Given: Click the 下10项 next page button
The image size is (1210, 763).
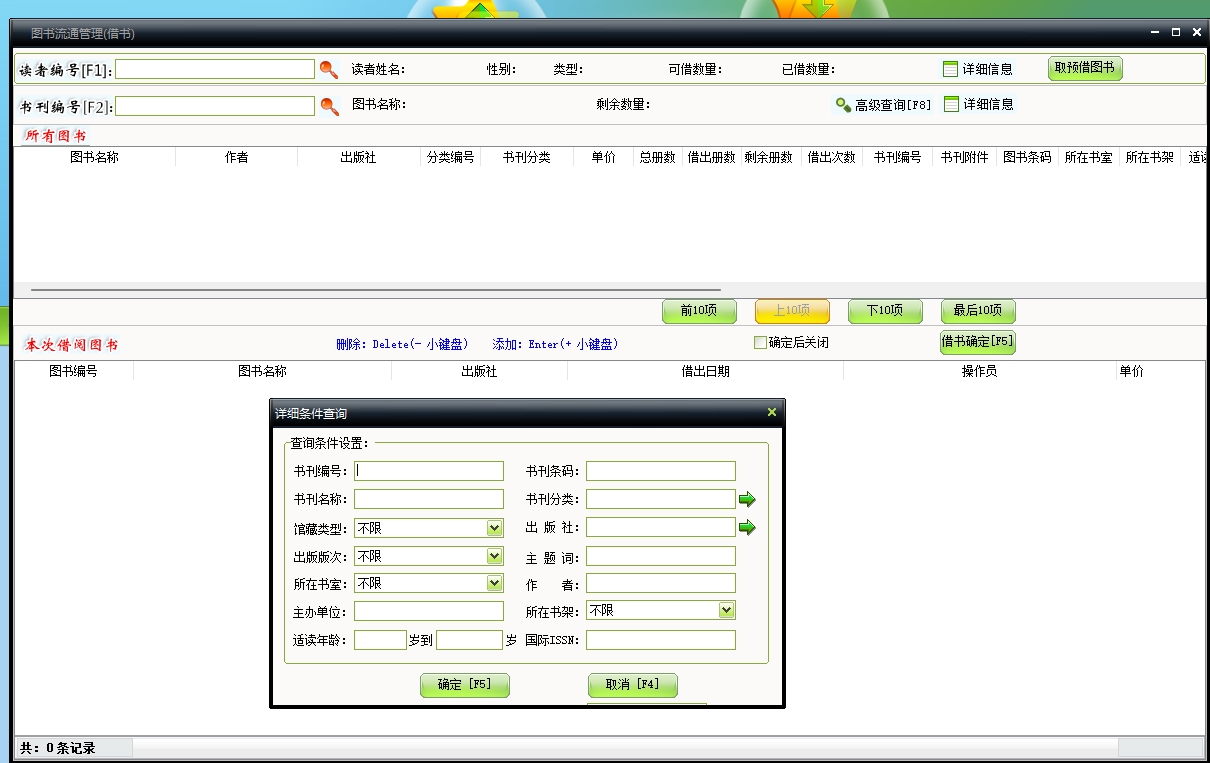Looking at the screenshot, I should tap(885, 311).
